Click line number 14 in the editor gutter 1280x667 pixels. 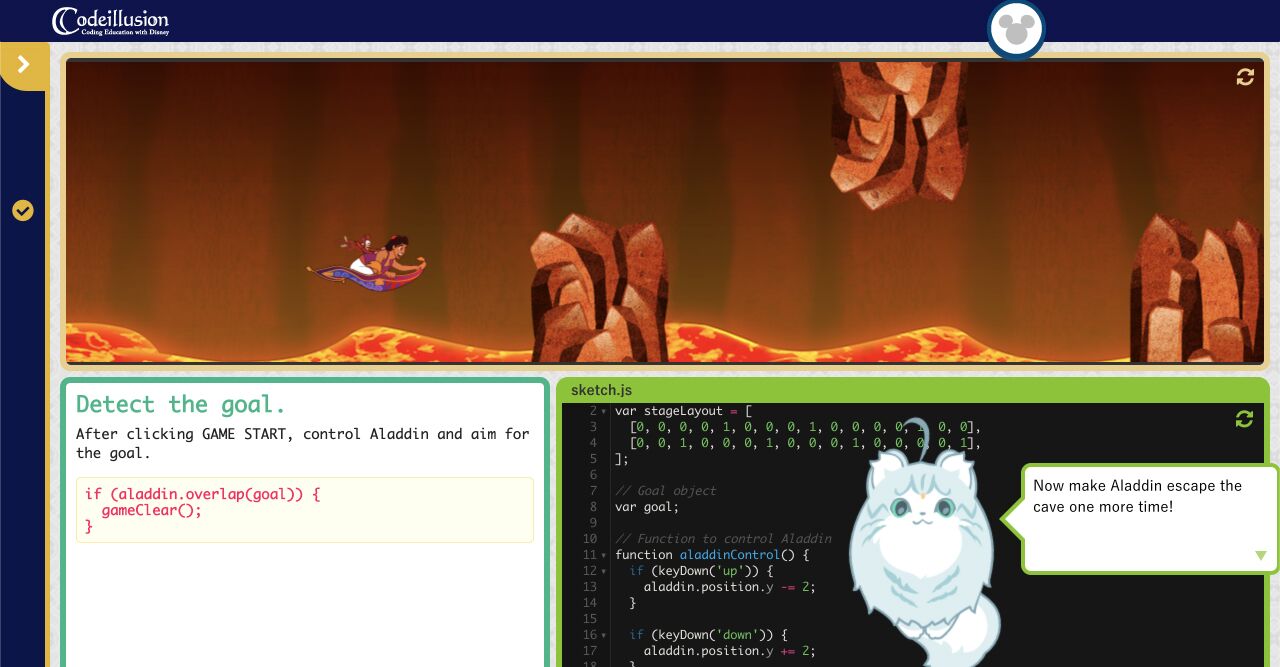(589, 603)
